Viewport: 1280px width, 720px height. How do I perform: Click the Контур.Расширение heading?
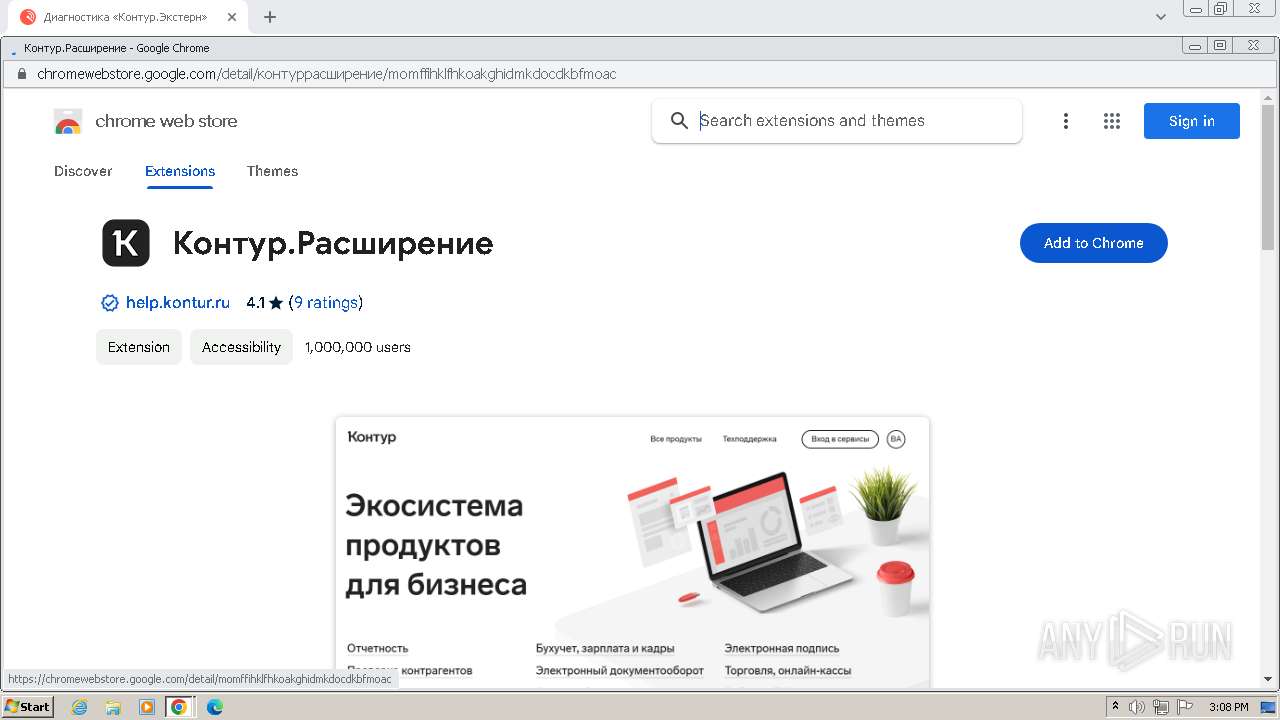[333, 243]
